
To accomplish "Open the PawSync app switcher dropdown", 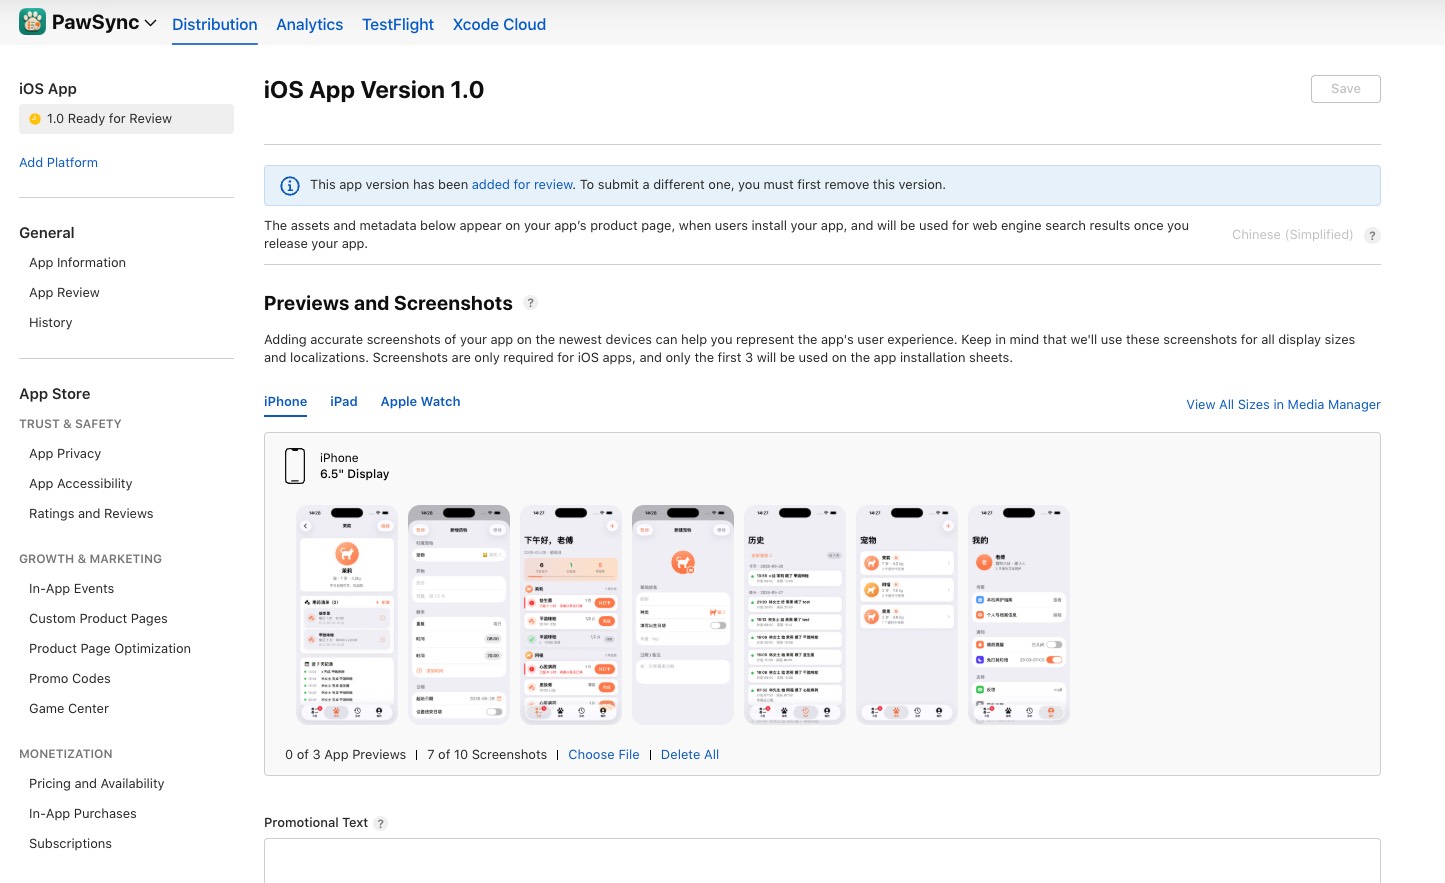I will [150, 23].
